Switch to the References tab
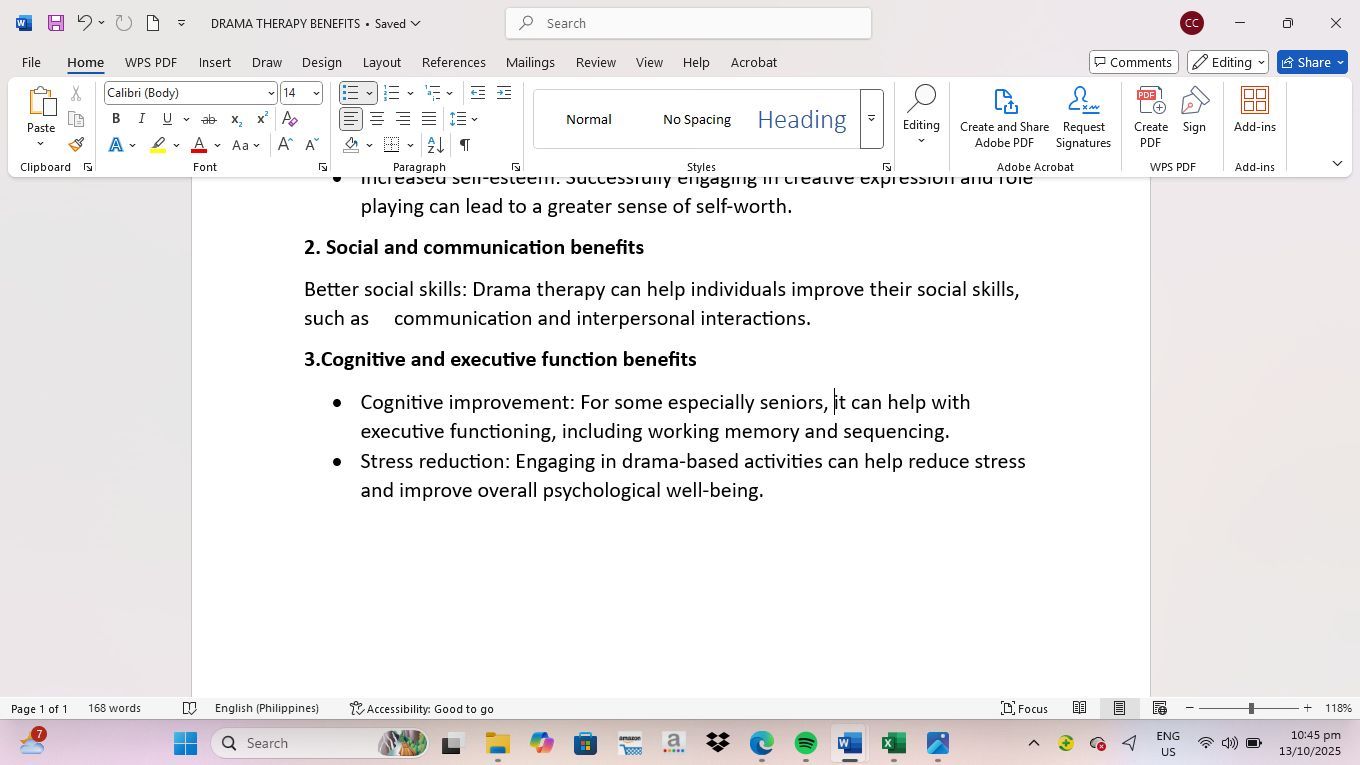 point(453,62)
